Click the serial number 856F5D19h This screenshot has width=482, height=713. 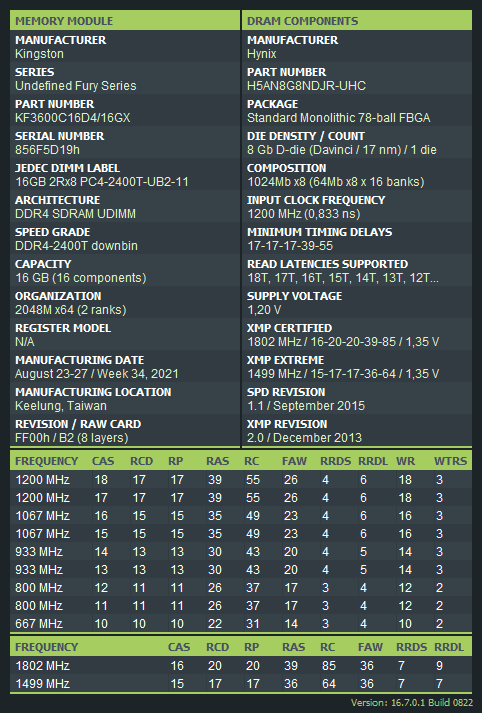(x=47, y=150)
